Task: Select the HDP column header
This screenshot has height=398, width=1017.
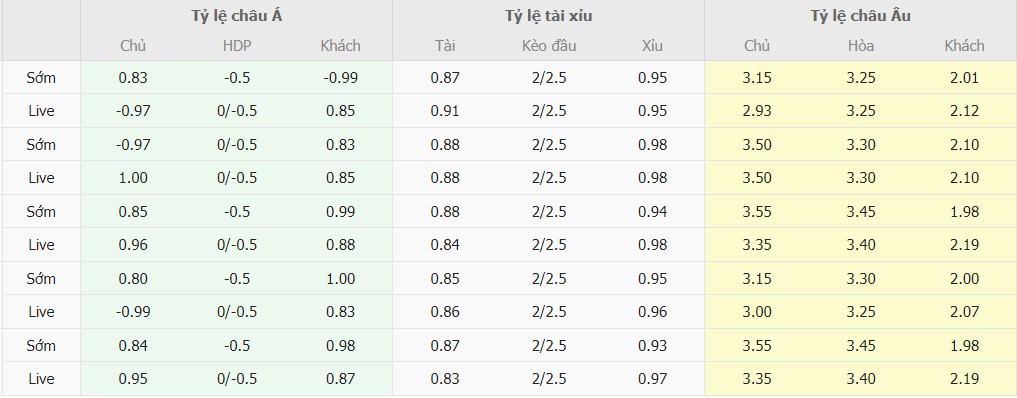Action: coord(237,46)
